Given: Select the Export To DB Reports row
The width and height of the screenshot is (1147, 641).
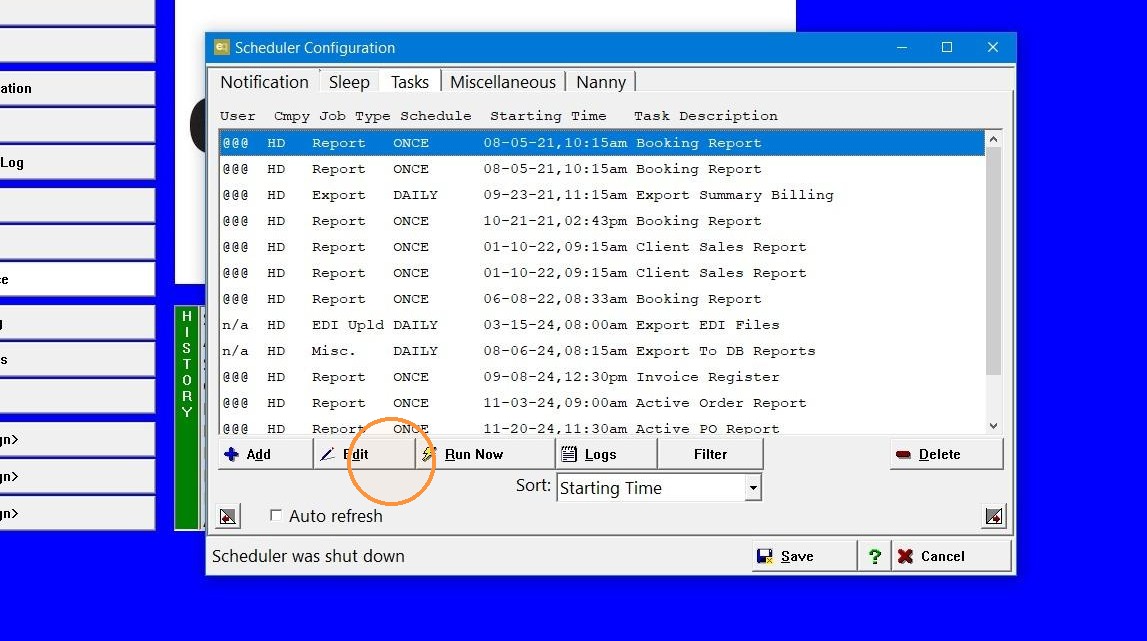Looking at the screenshot, I should 602,351.
